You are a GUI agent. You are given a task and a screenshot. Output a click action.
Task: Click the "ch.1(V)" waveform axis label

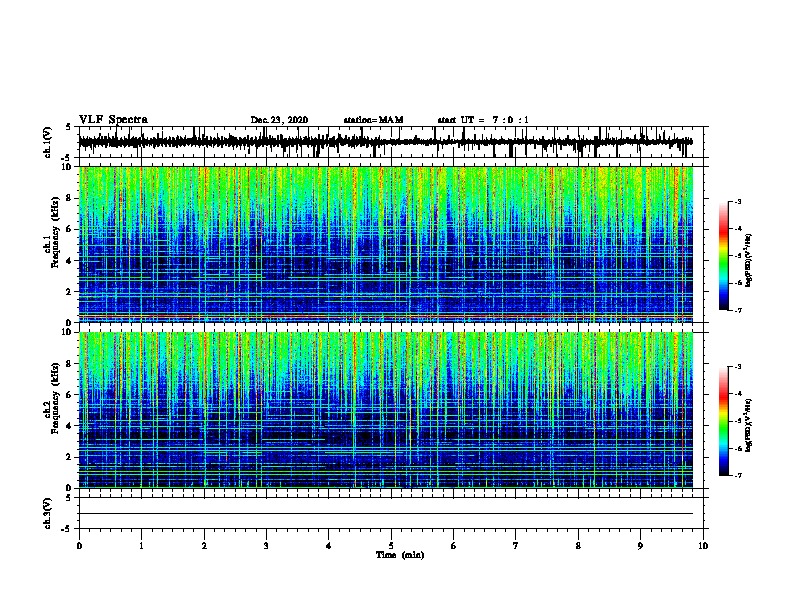click(48, 142)
